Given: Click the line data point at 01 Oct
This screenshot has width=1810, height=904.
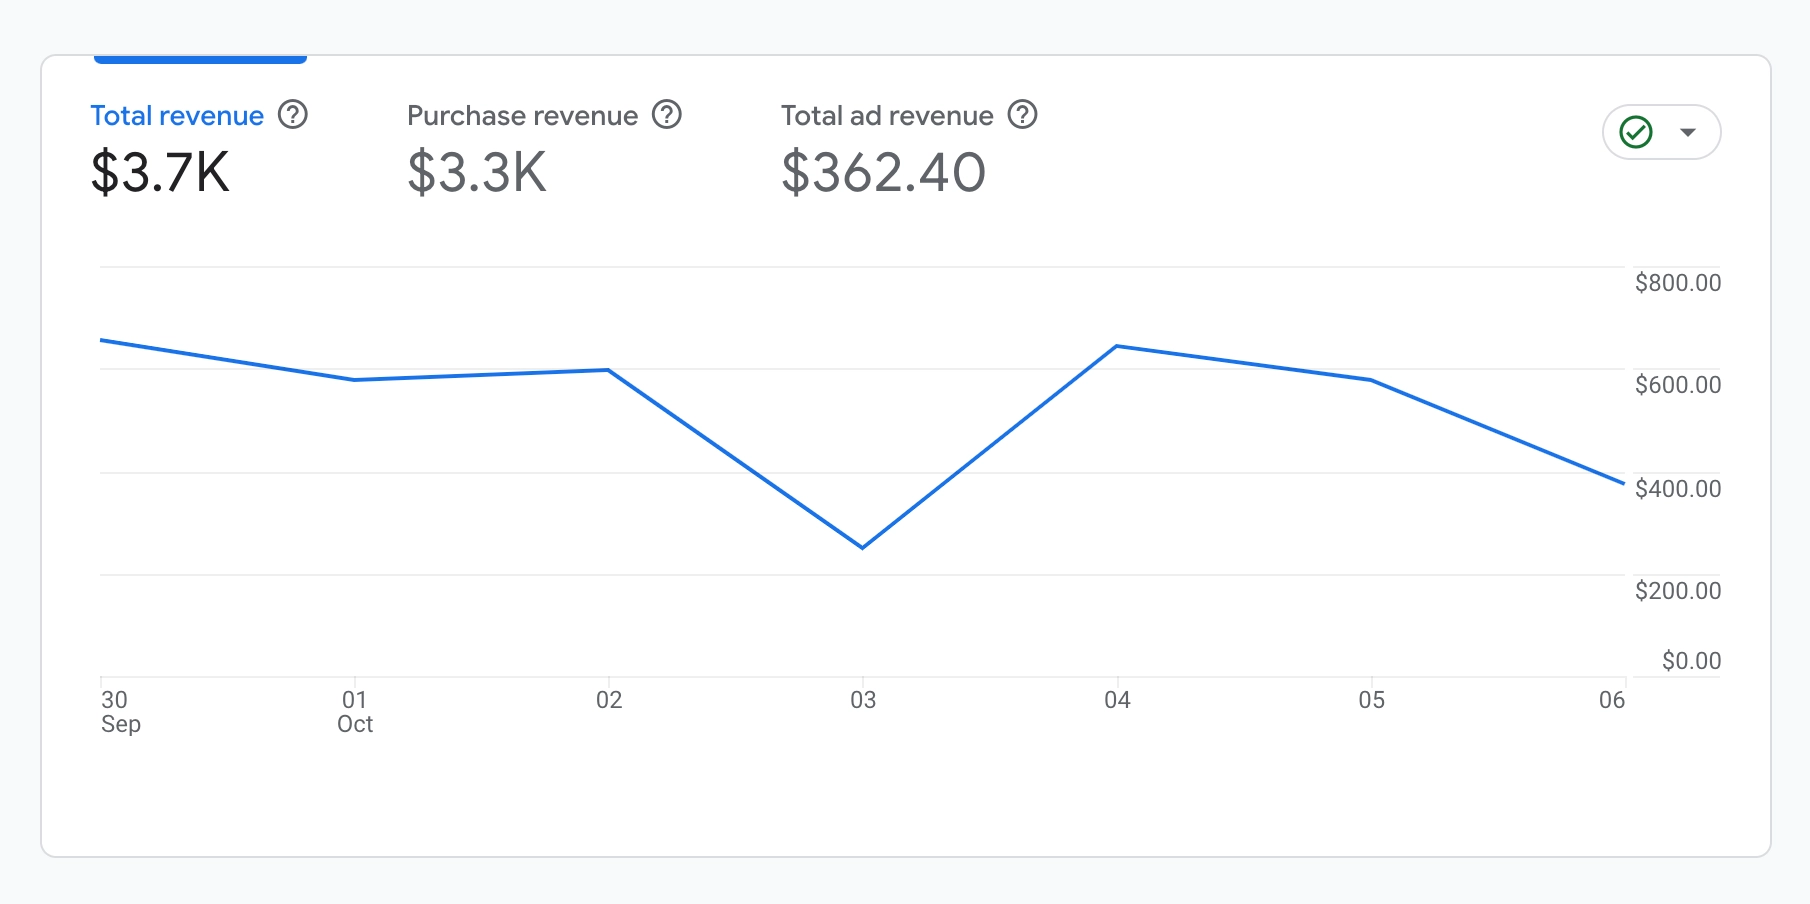Looking at the screenshot, I should [355, 380].
